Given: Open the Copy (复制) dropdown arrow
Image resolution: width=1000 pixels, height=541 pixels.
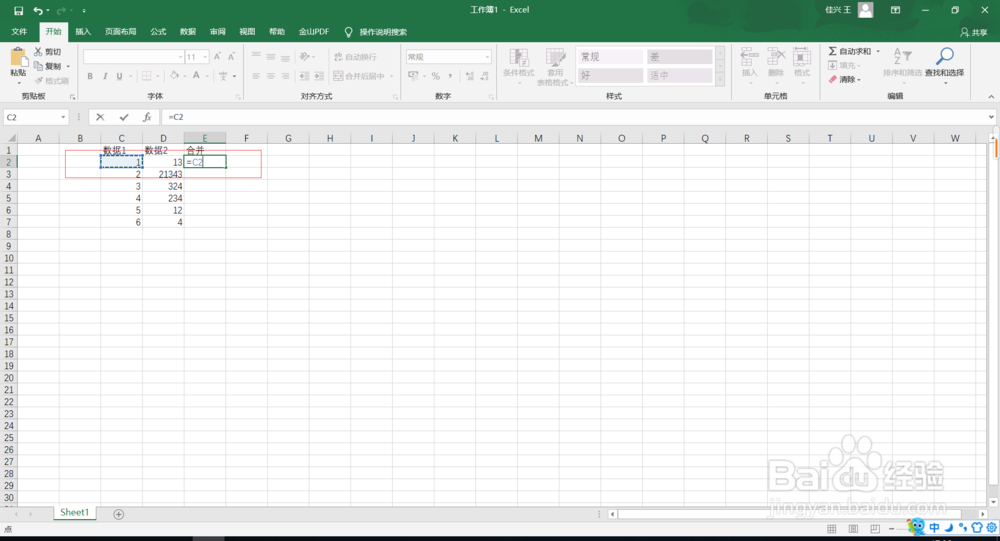Looking at the screenshot, I should point(68,66).
